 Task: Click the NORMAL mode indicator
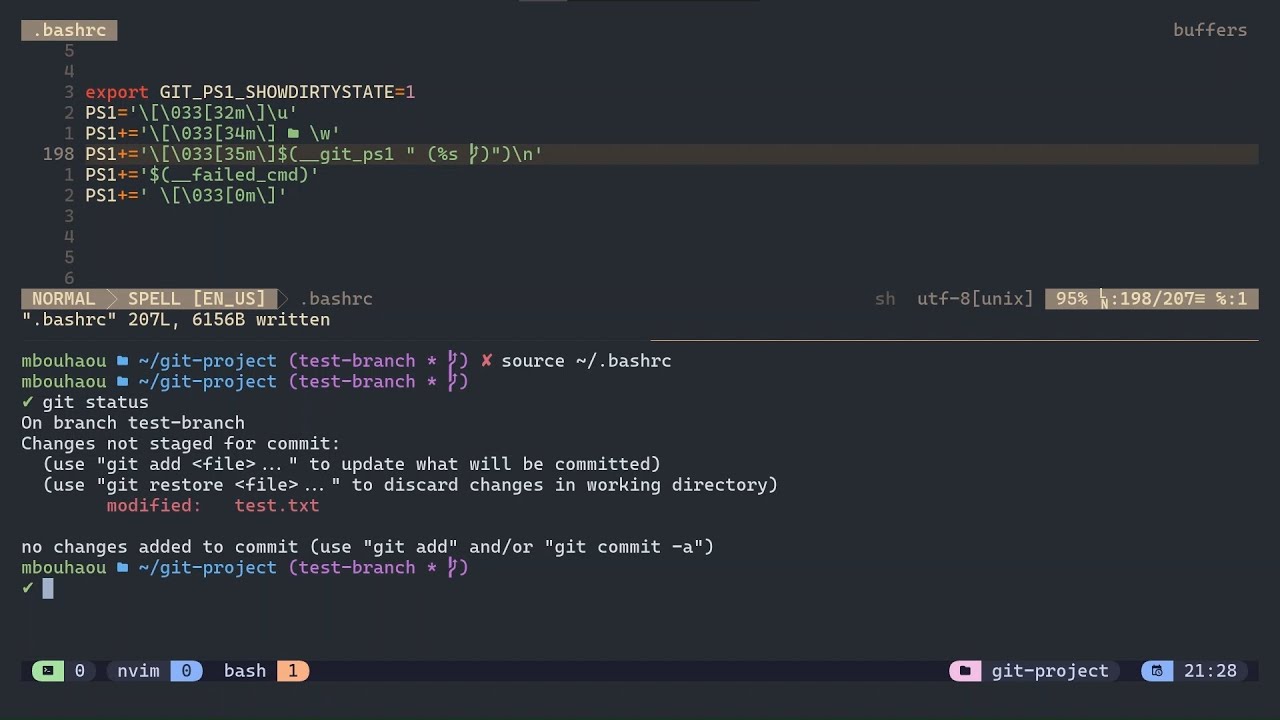coord(64,299)
